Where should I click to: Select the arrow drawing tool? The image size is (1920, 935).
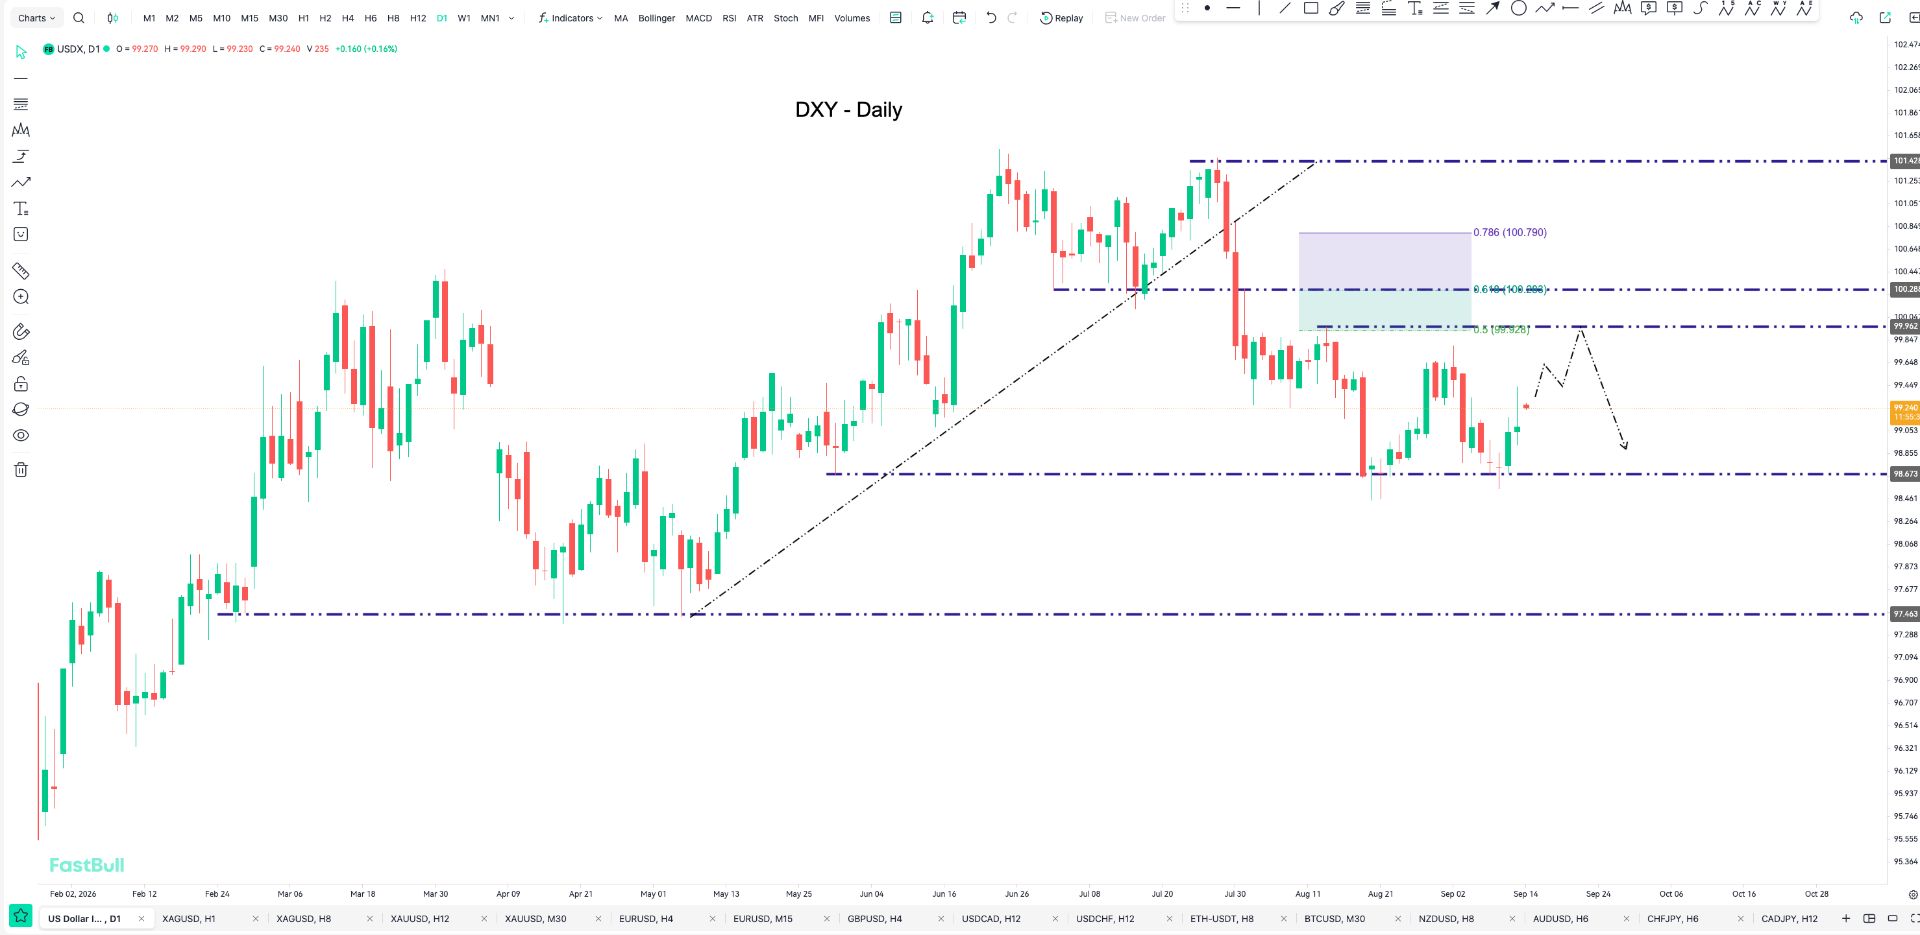click(x=1492, y=8)
